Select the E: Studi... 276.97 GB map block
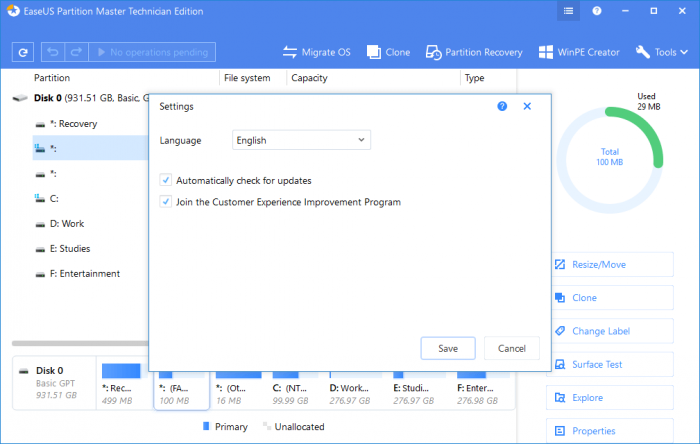This screenshot has width=700, height=444. [x=419, y=389]
